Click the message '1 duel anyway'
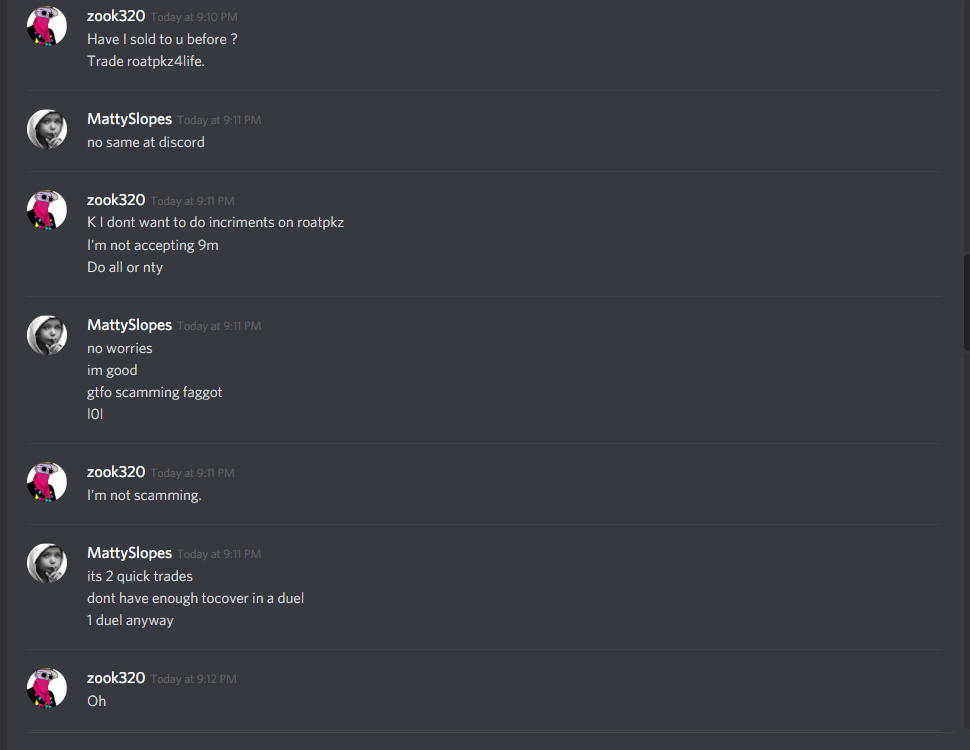970x750 pixels. (130, 621)
